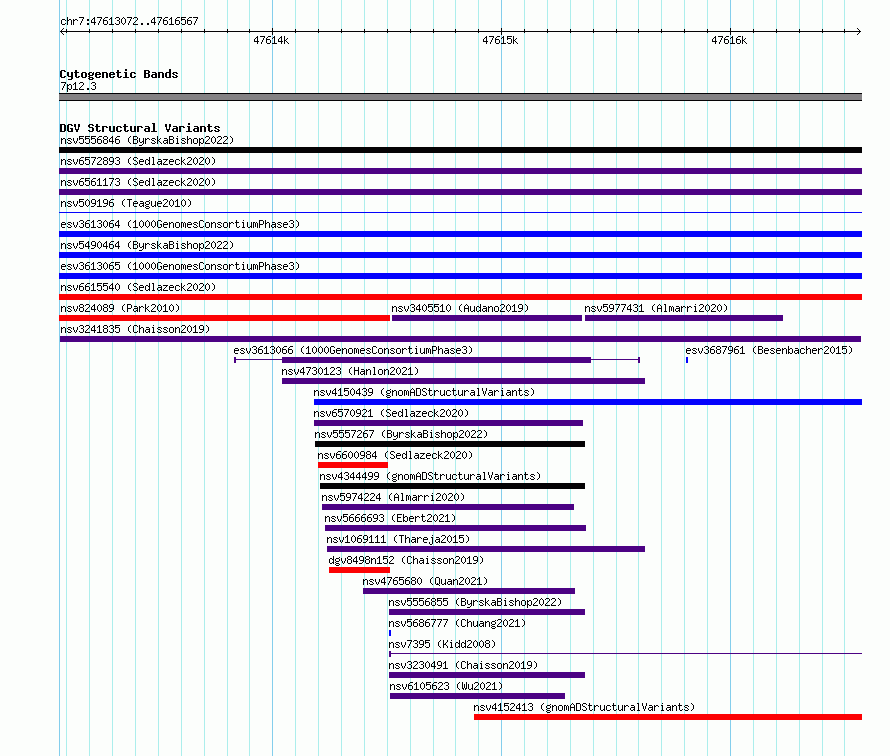Image resolution: width=890 pixels, height=756 pixels.
Task: Click the nsv3241835 (Chaisson2019) label
Action: (135, 329)
